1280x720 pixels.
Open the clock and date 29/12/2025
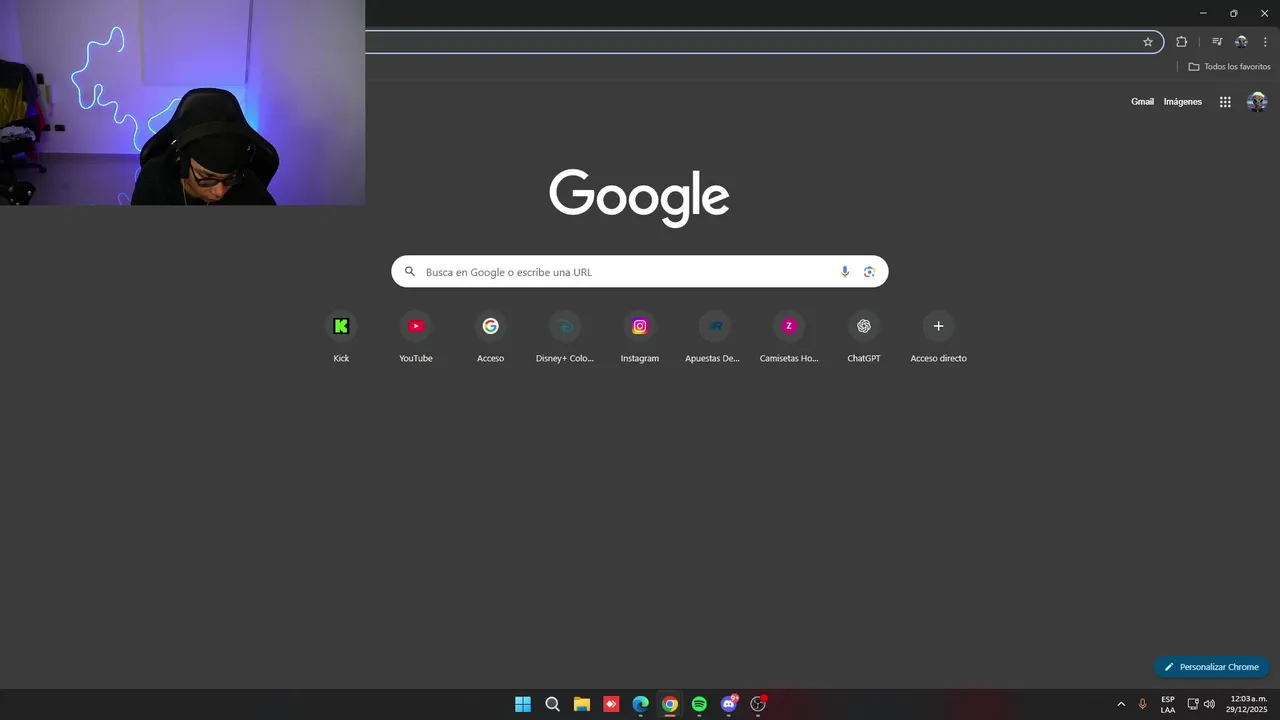[1246, 704]
